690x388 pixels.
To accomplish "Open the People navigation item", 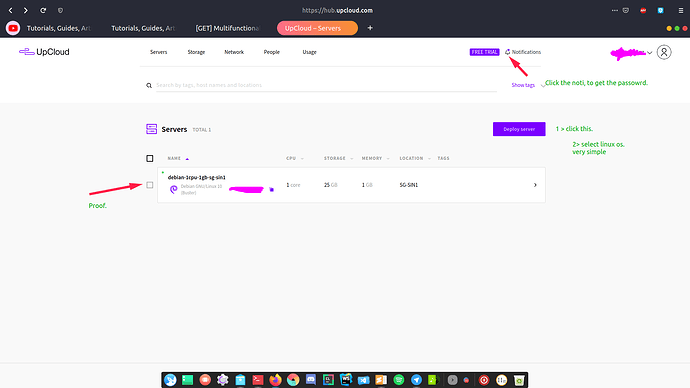I will [x=272, y=52].
